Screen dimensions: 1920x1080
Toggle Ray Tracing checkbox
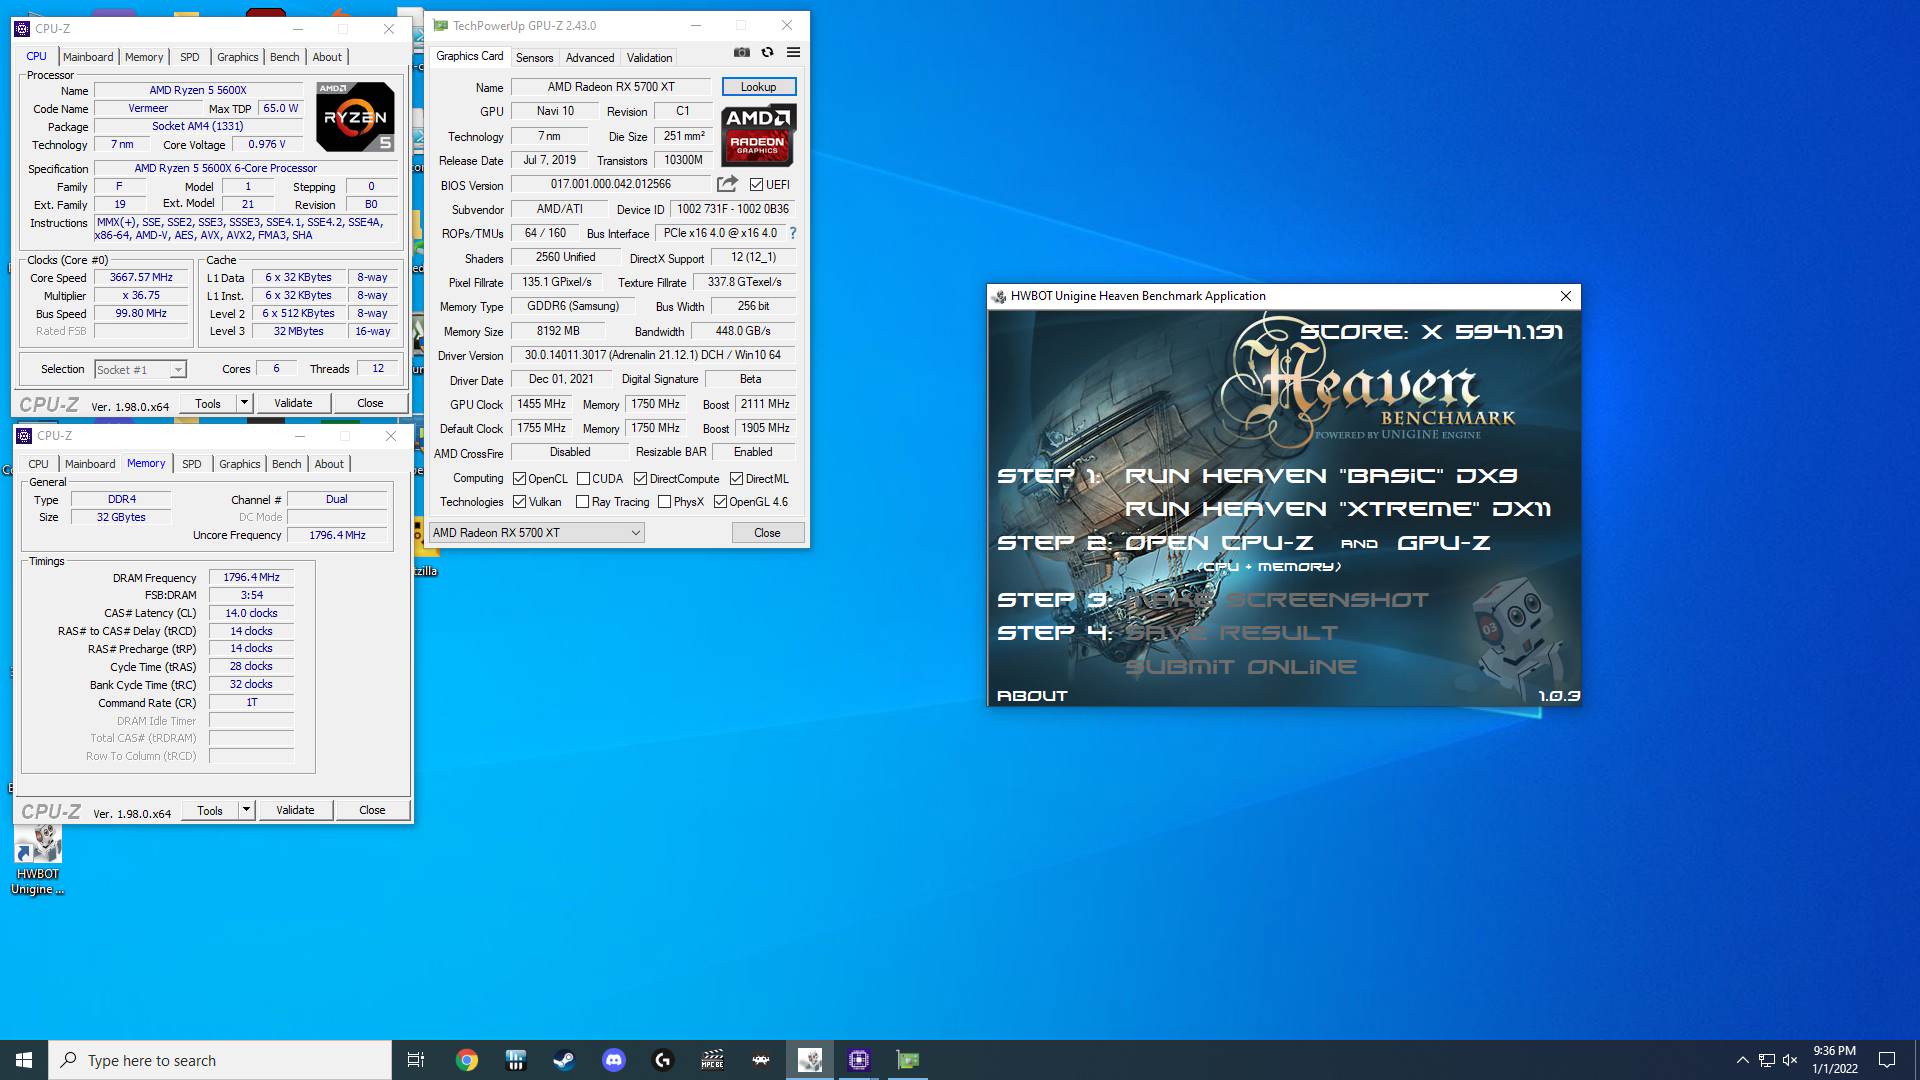click(x=582, y=502)
